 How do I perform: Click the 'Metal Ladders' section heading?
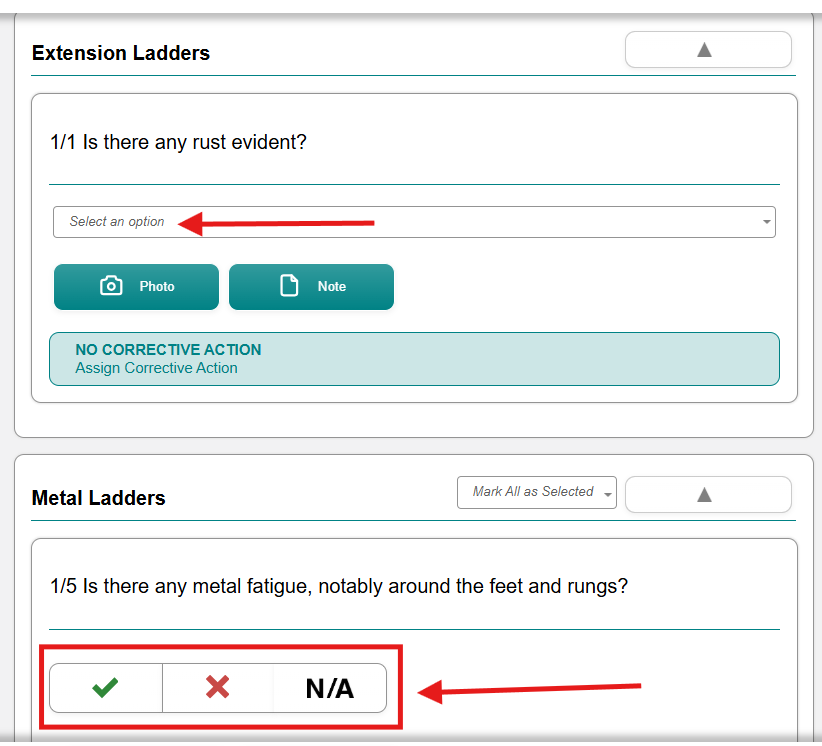(99, 498)
